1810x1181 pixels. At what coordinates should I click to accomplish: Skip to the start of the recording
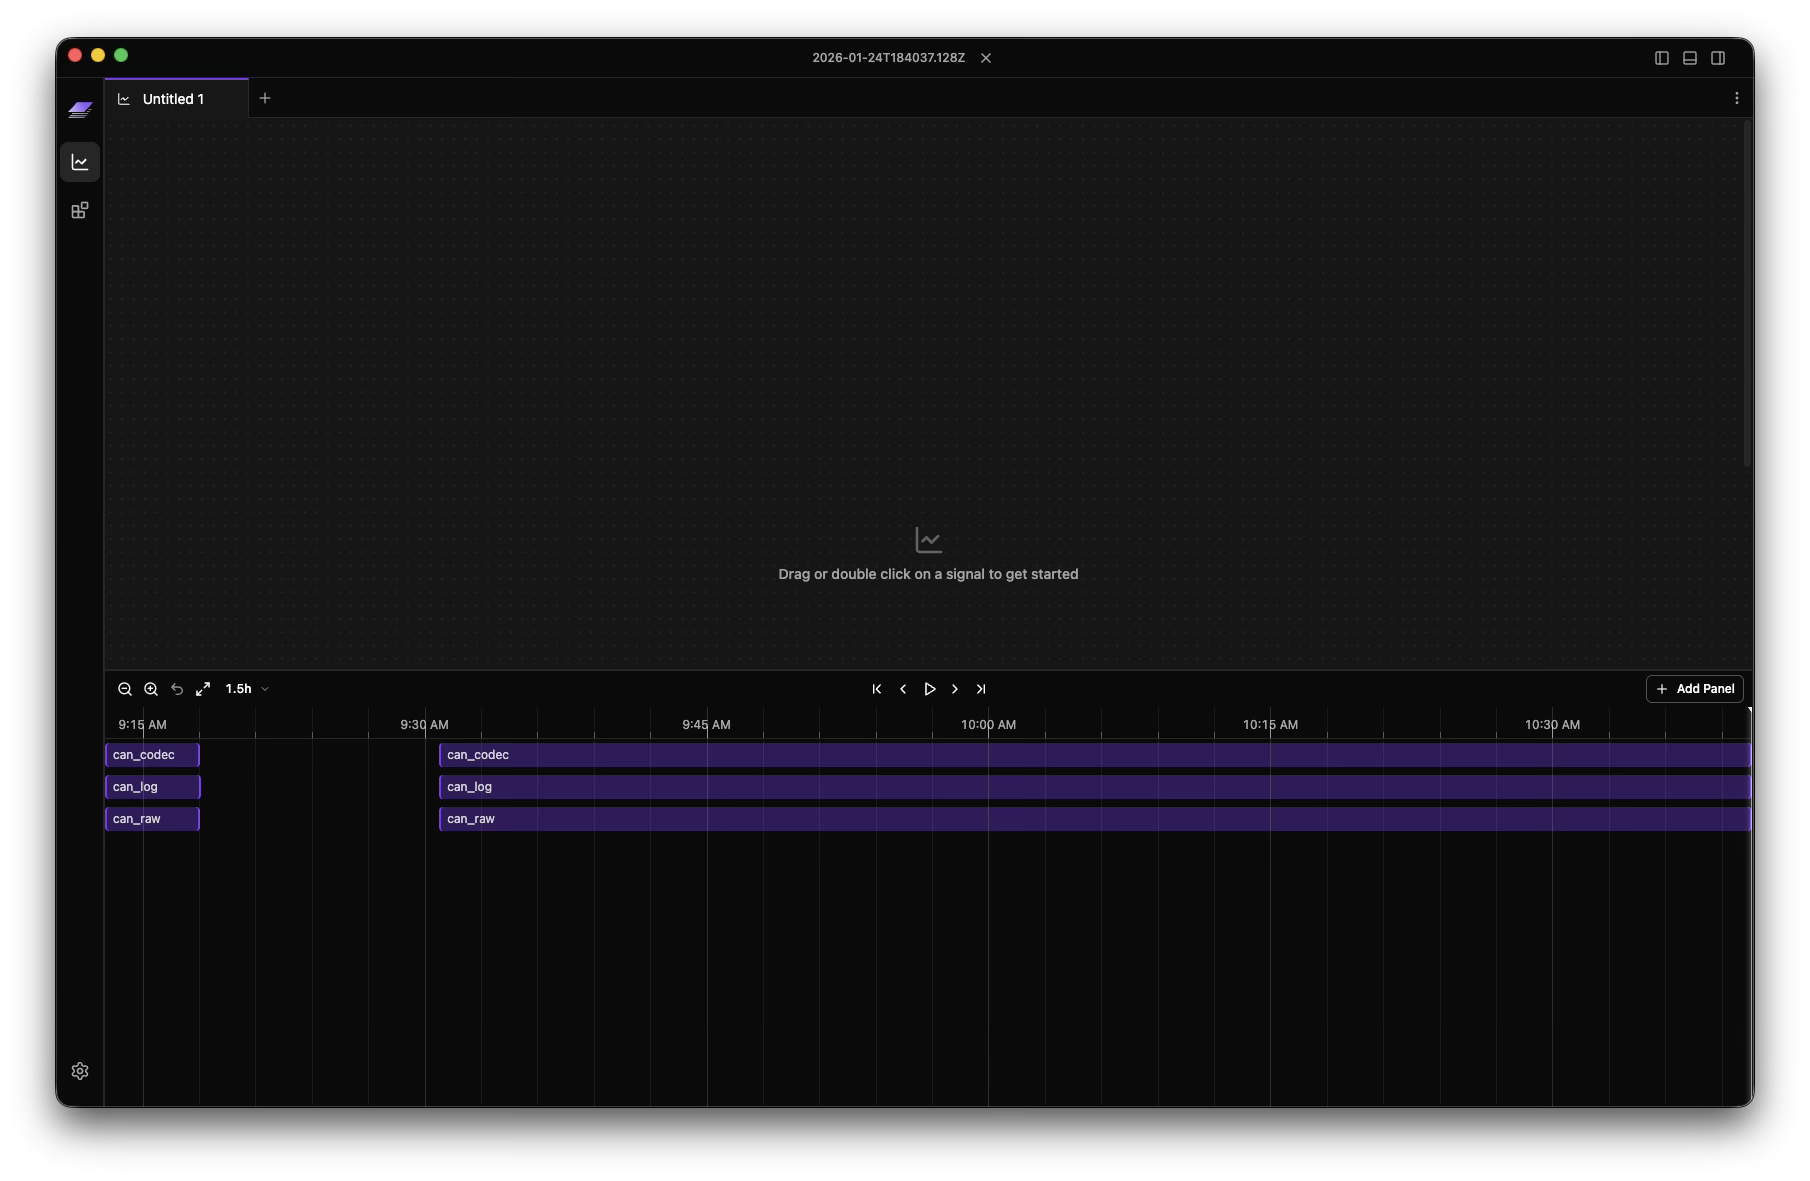click(876, 689)
